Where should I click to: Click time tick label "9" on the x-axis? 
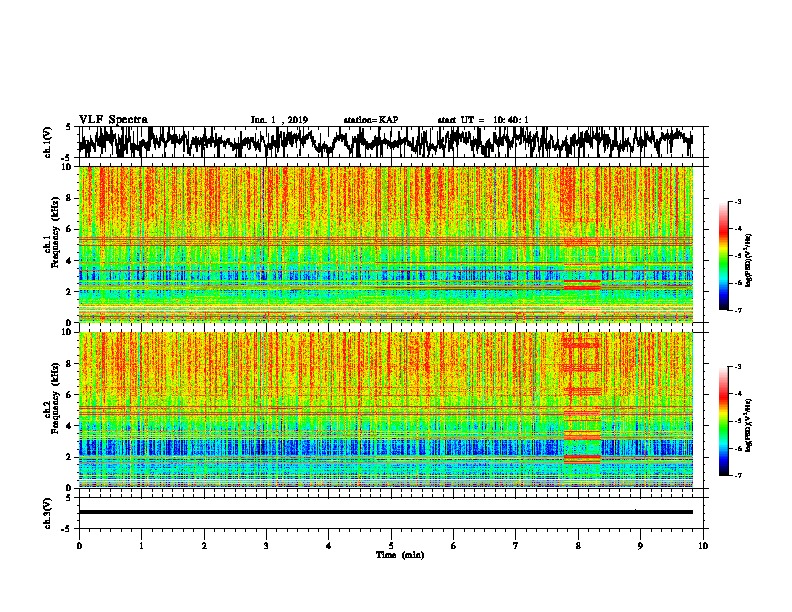(640, 546)
